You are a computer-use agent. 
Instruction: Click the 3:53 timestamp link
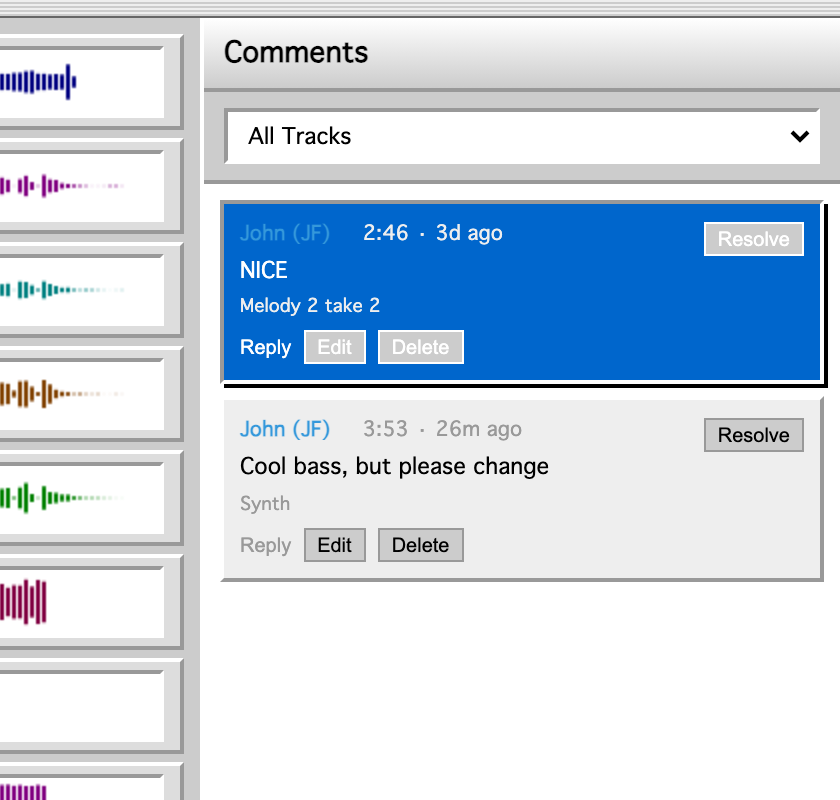pyautogui.click(x=385, y=428)
